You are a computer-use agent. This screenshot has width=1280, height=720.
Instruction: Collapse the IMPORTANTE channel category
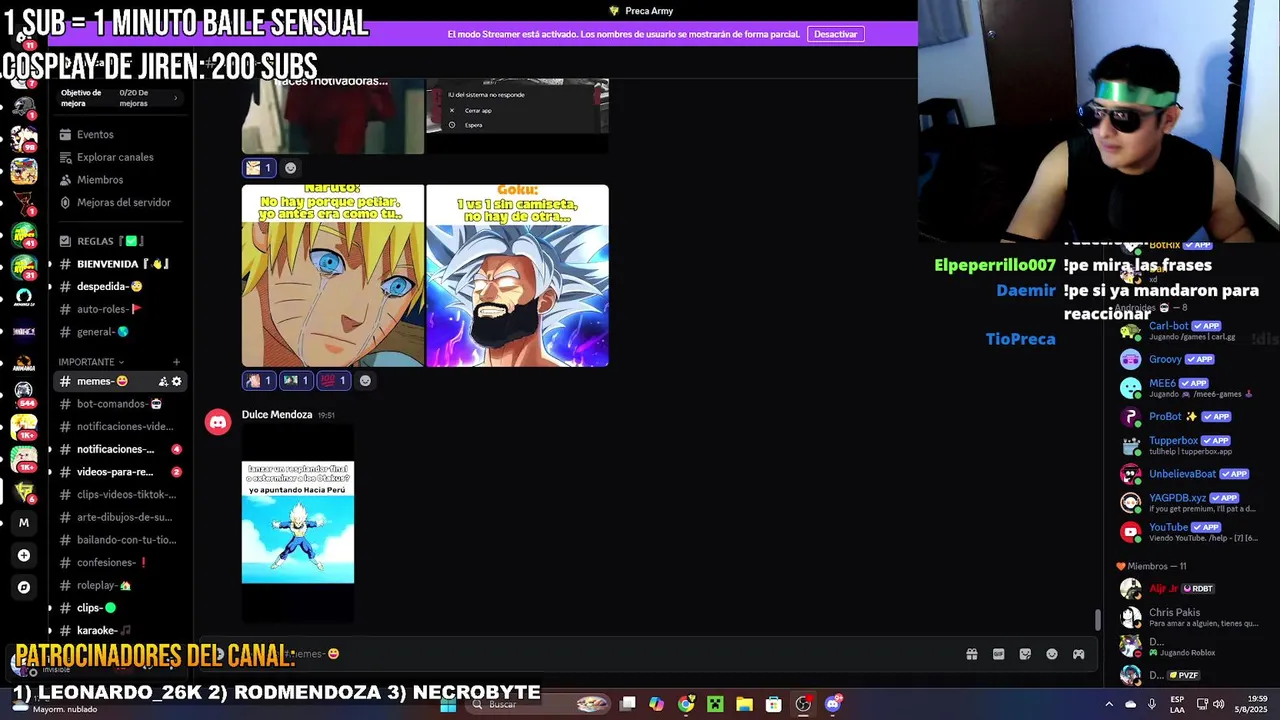coord(91,362)
